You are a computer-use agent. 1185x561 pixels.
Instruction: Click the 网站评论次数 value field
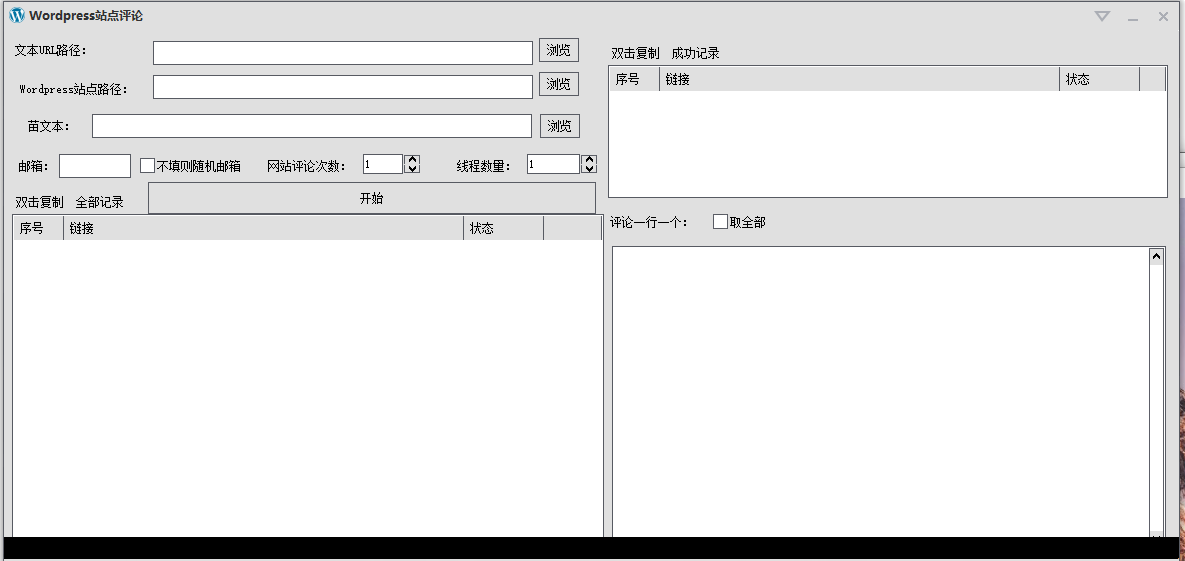(x=383, y=164)
